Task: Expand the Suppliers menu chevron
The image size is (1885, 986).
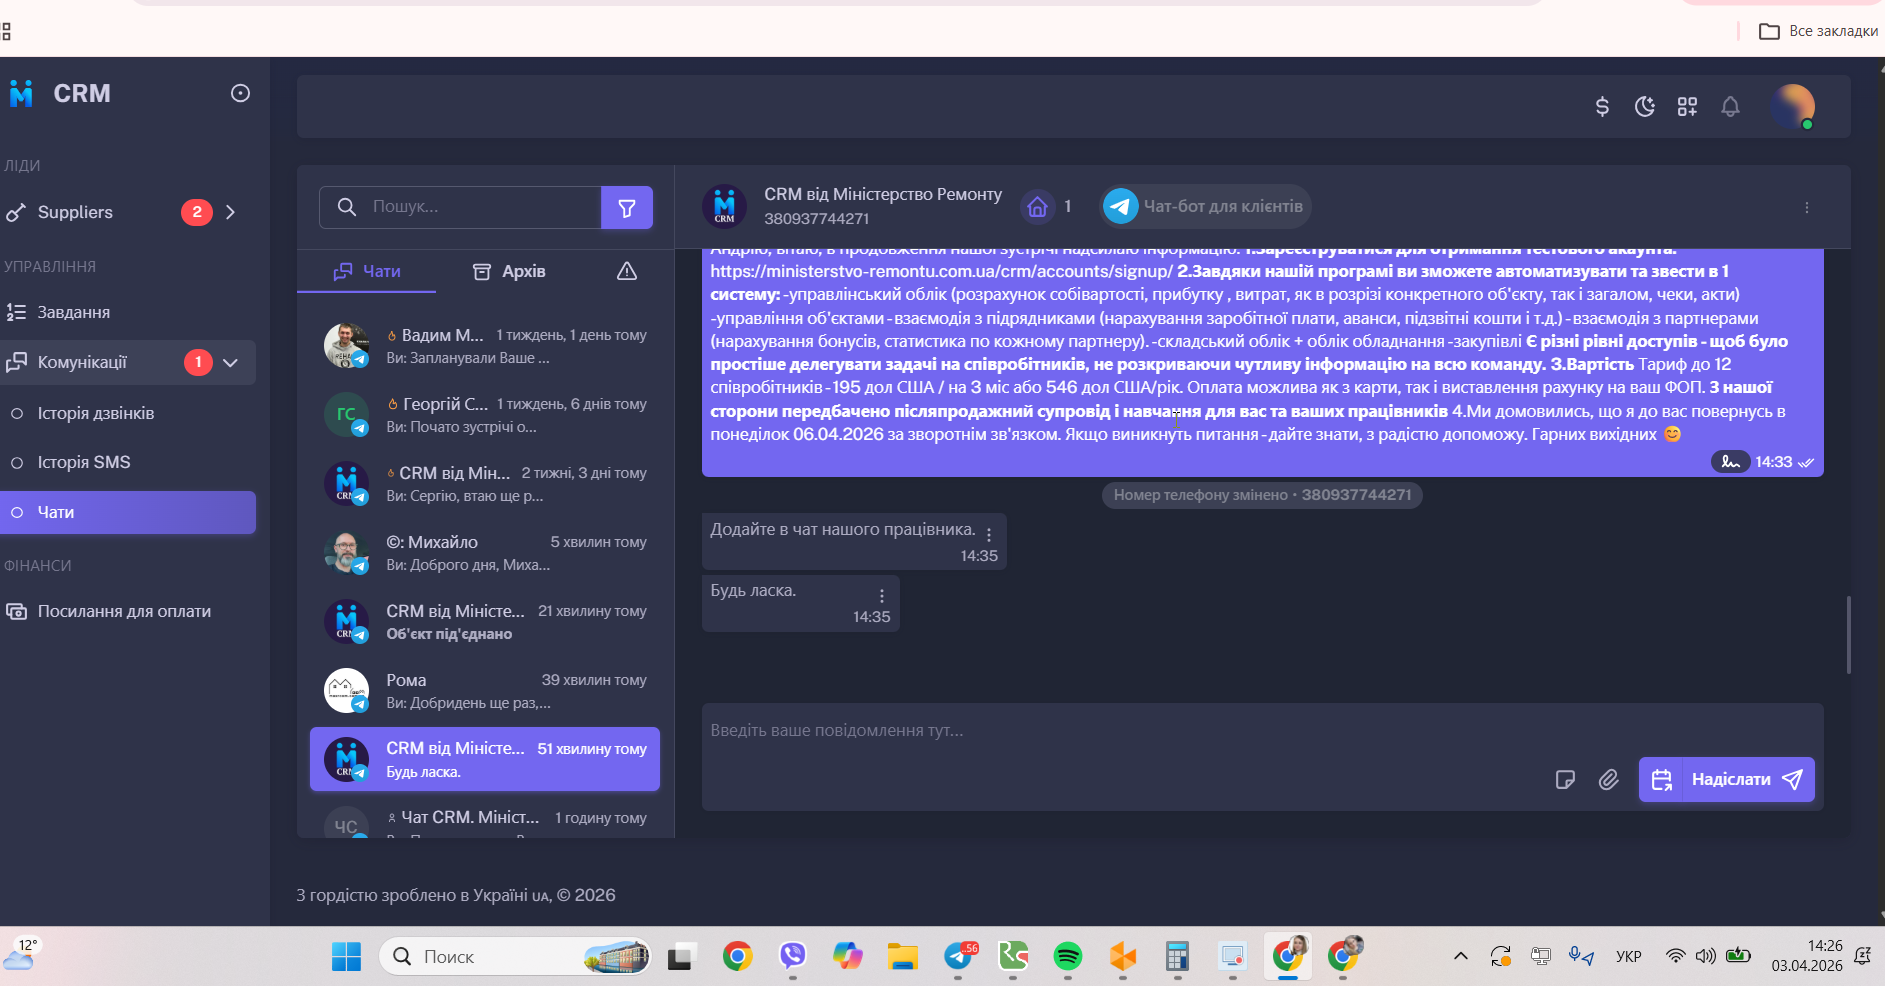Action: pos(231,212)
